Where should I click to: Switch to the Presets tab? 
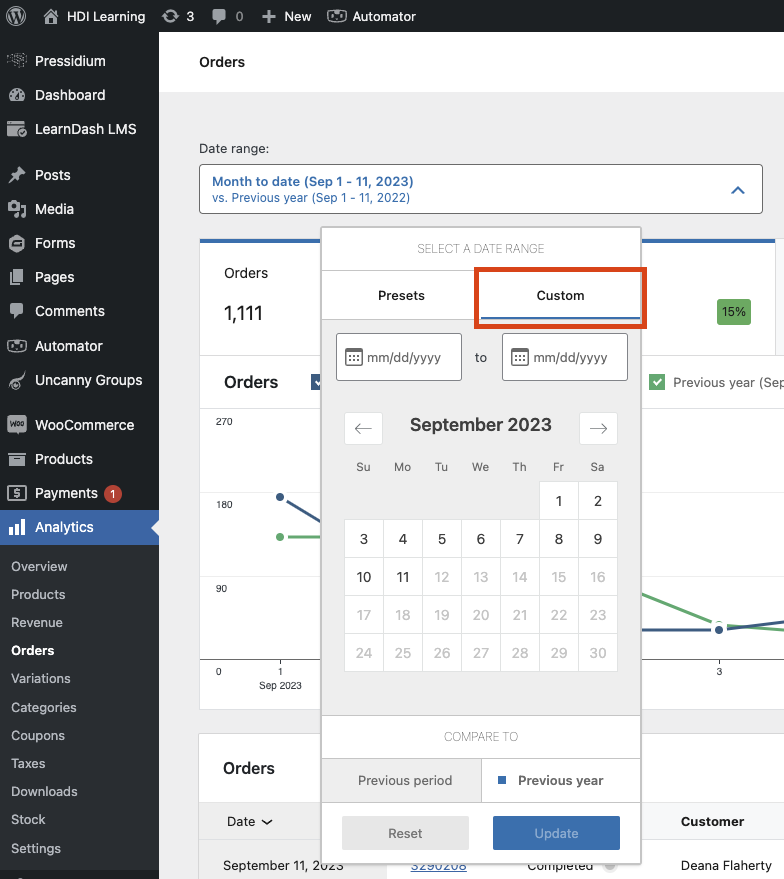click(401, 295)
